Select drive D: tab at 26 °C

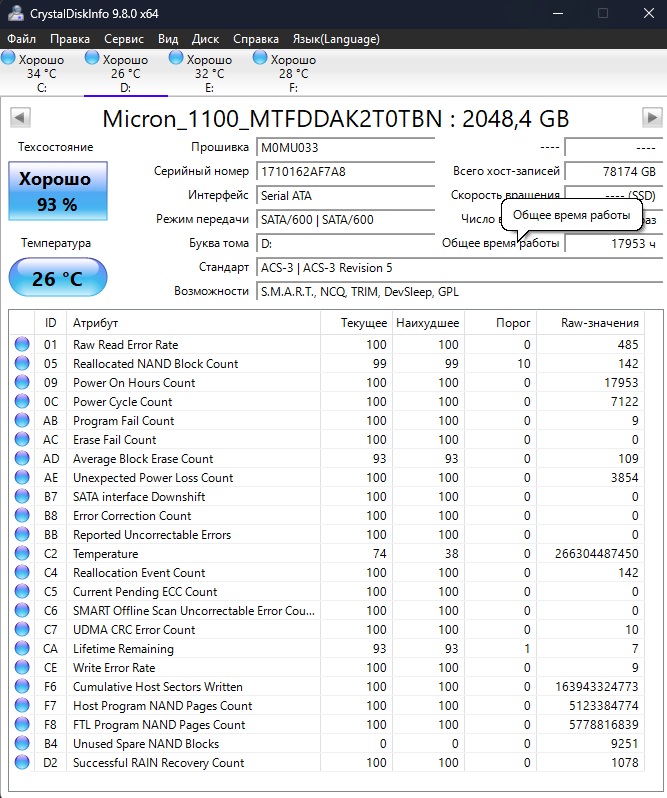tap(126, 73)
